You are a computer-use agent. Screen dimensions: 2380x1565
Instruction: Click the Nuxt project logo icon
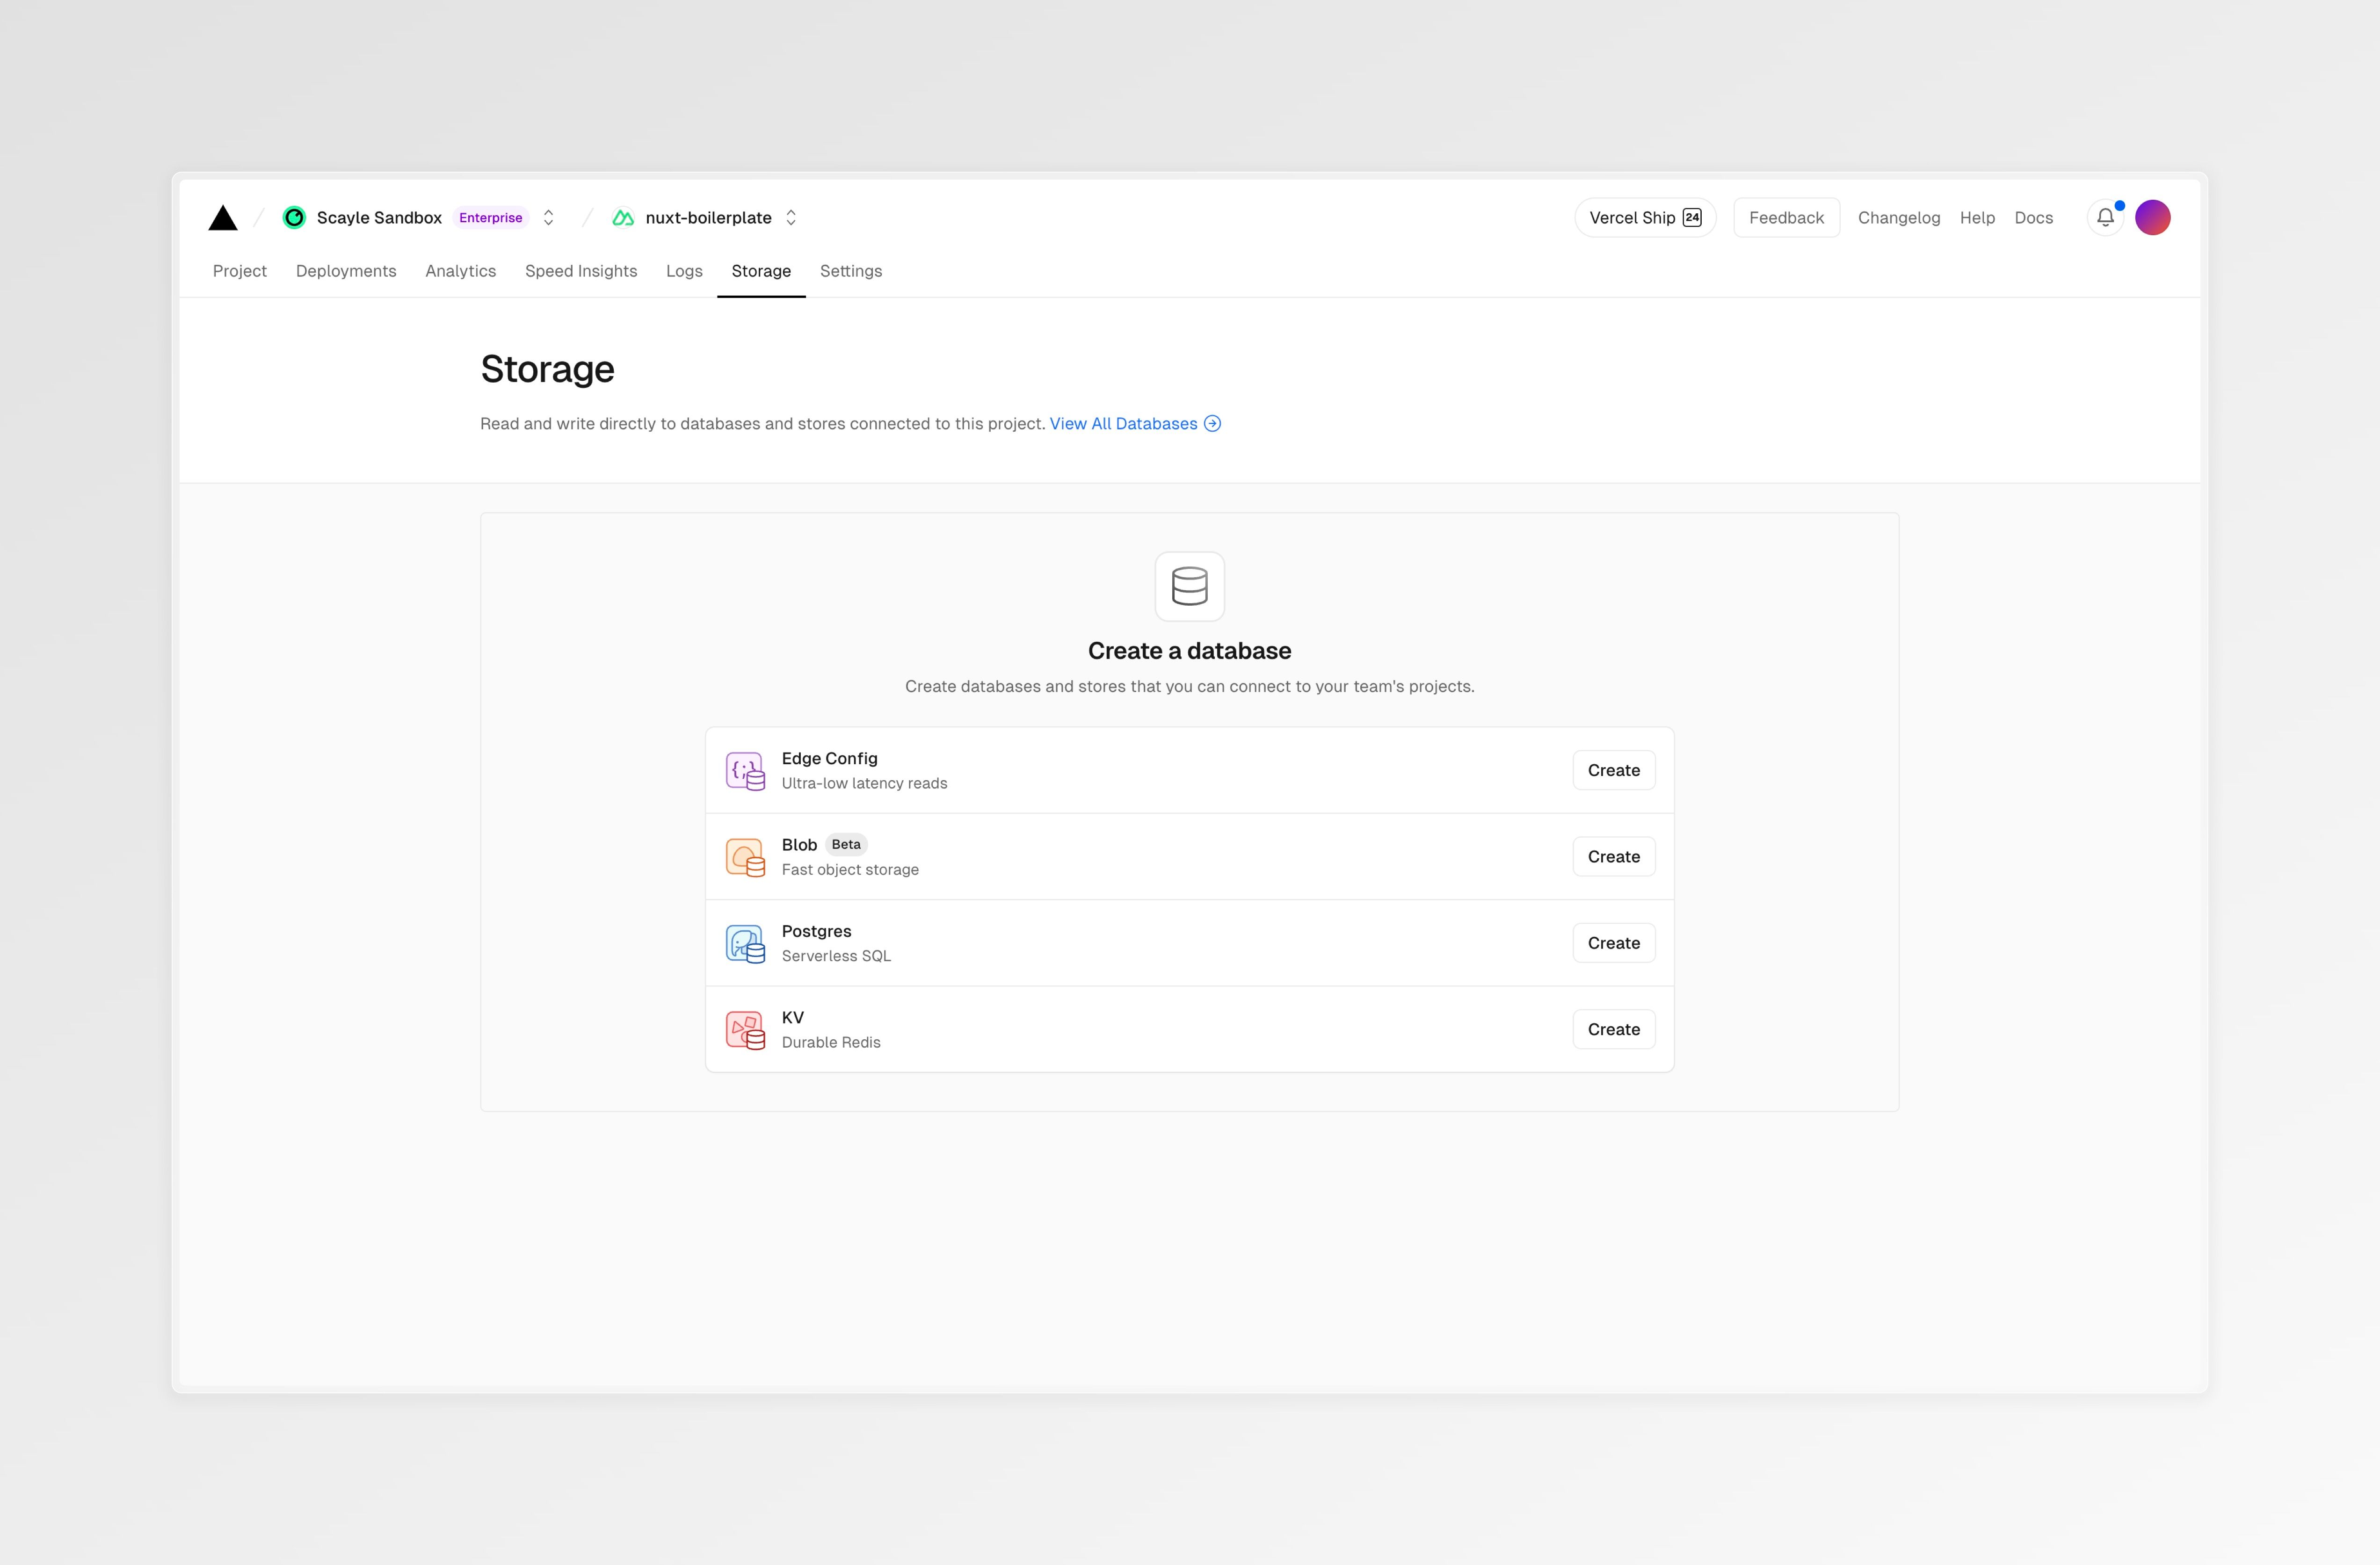click(623, 218)
